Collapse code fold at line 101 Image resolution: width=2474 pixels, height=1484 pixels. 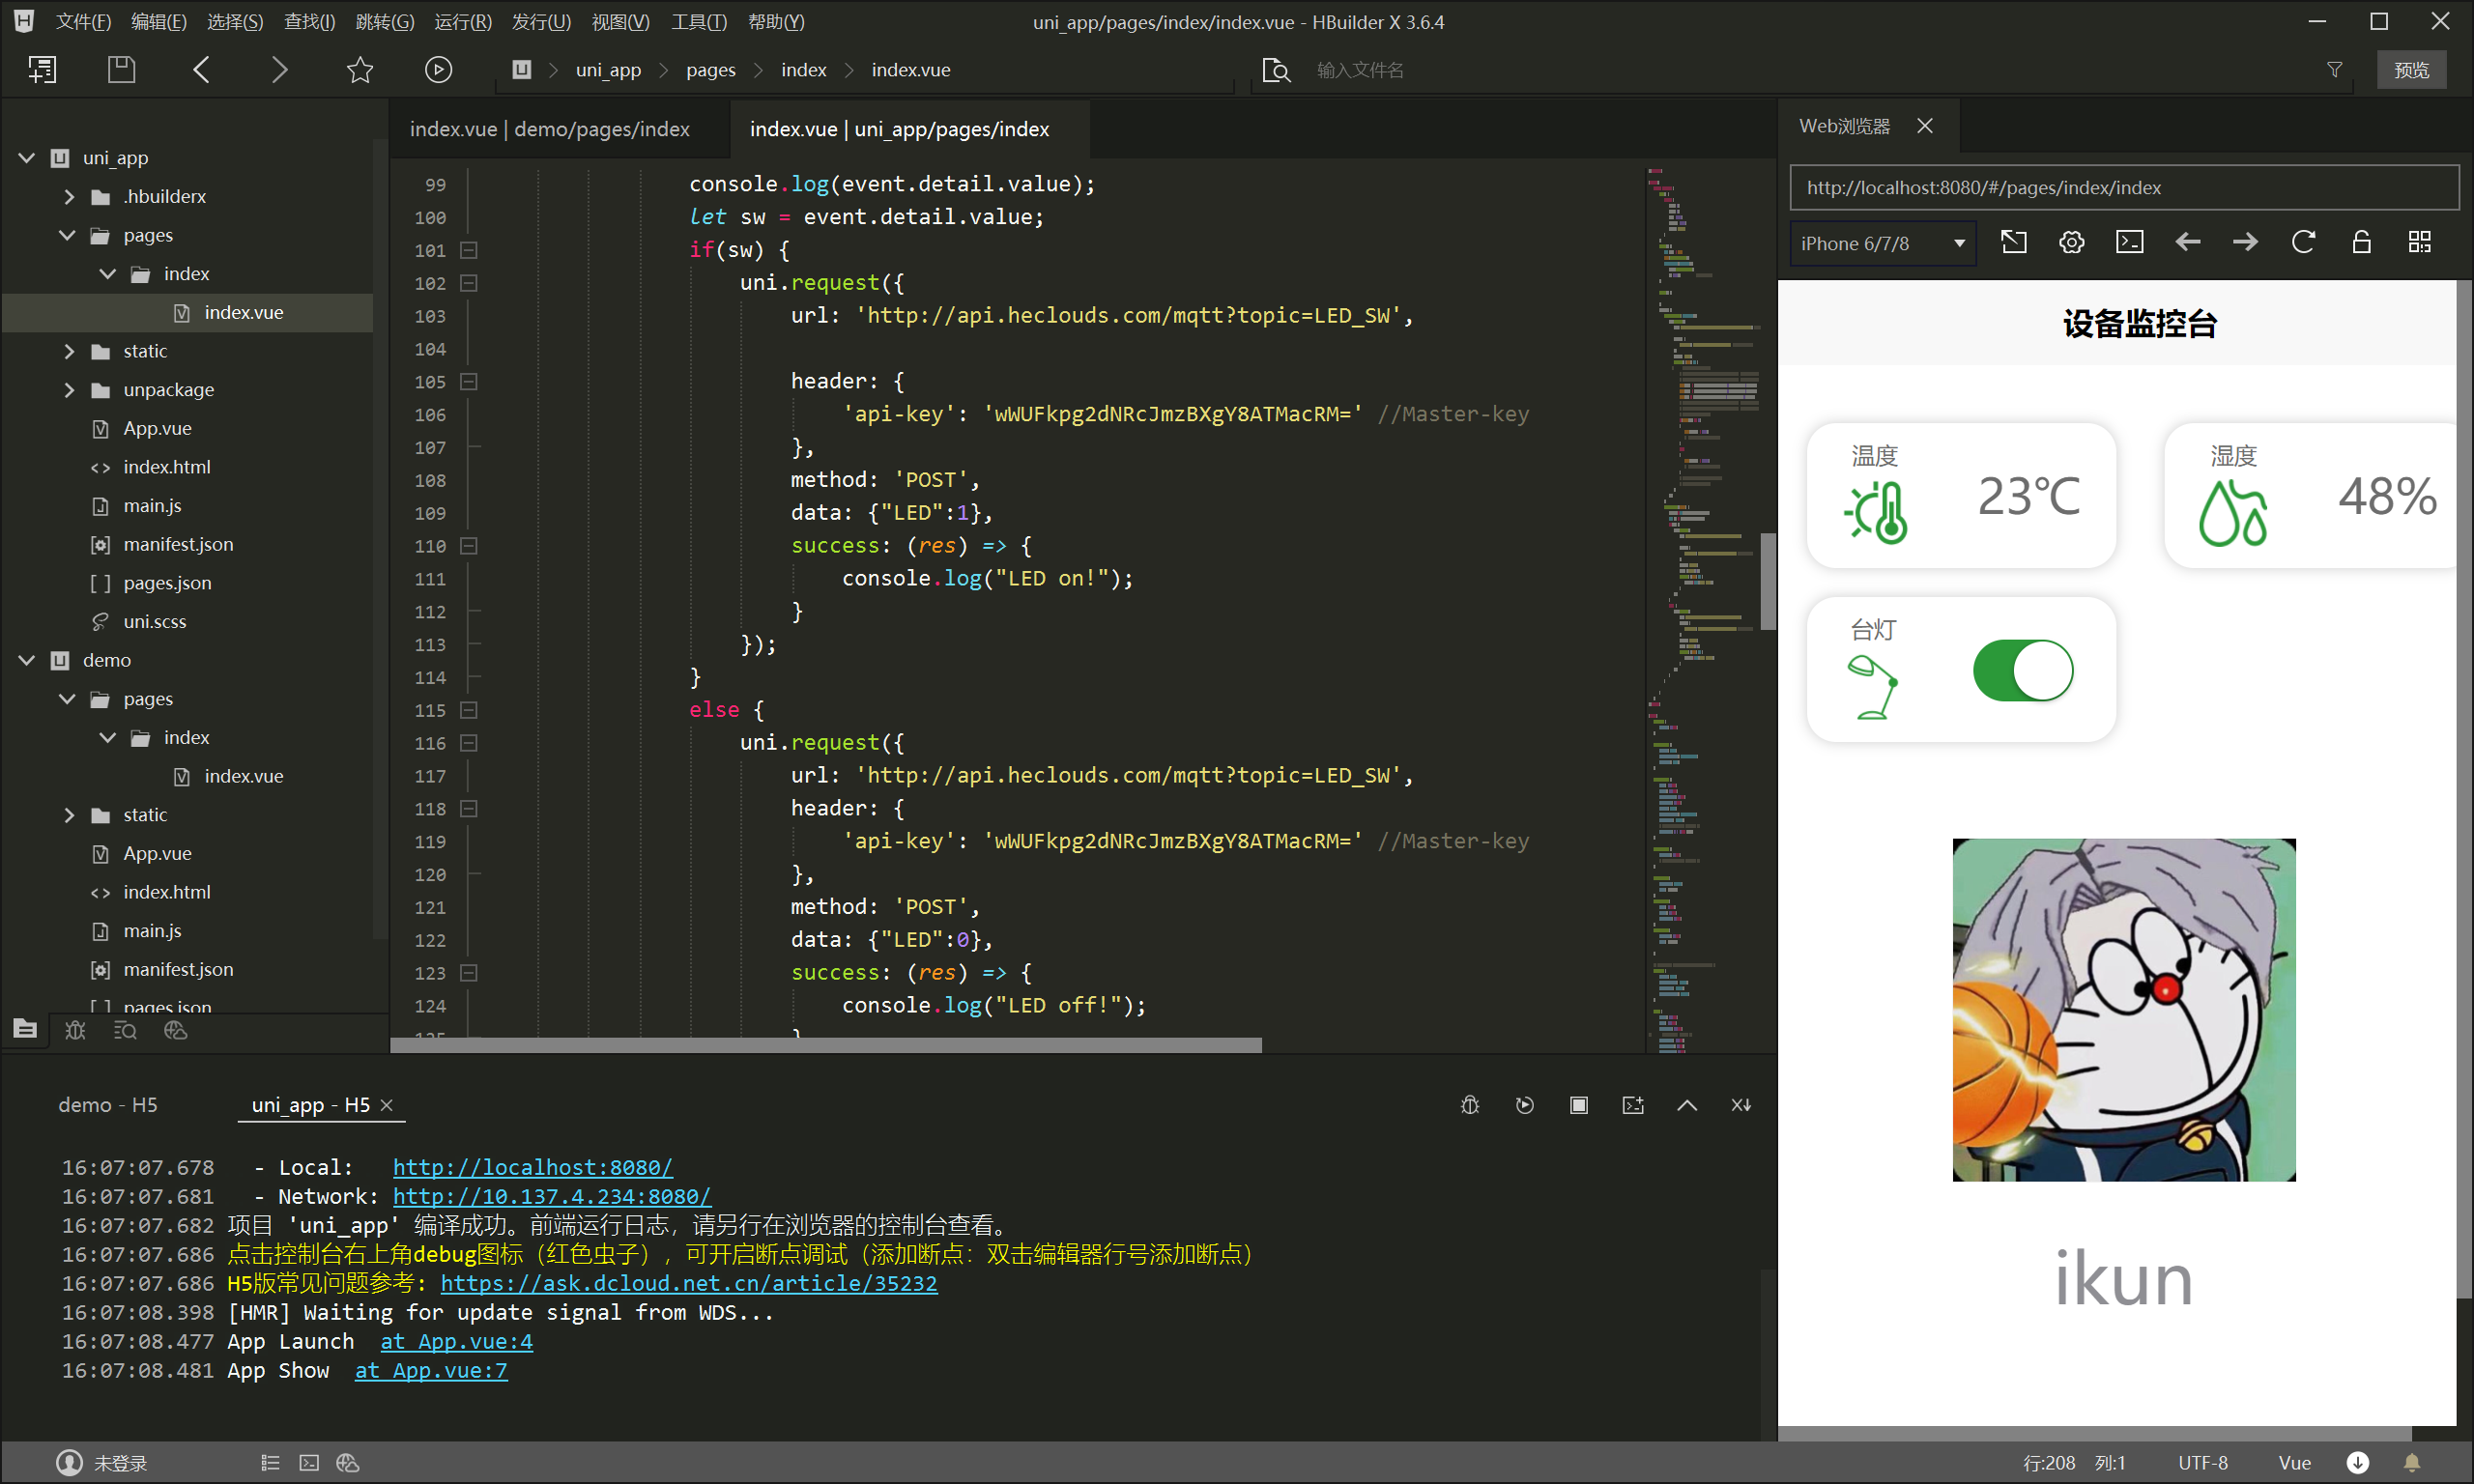coord(468,250)
